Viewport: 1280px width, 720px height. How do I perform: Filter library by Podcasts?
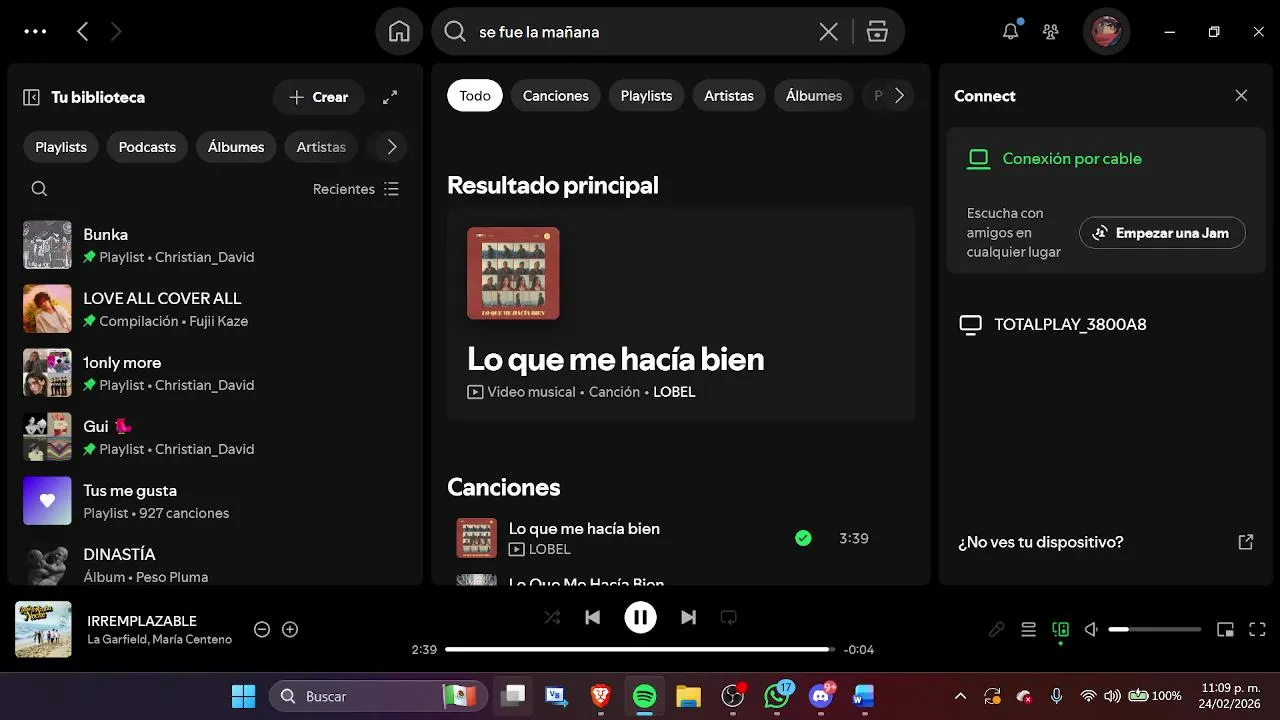[x=147, y=147]
